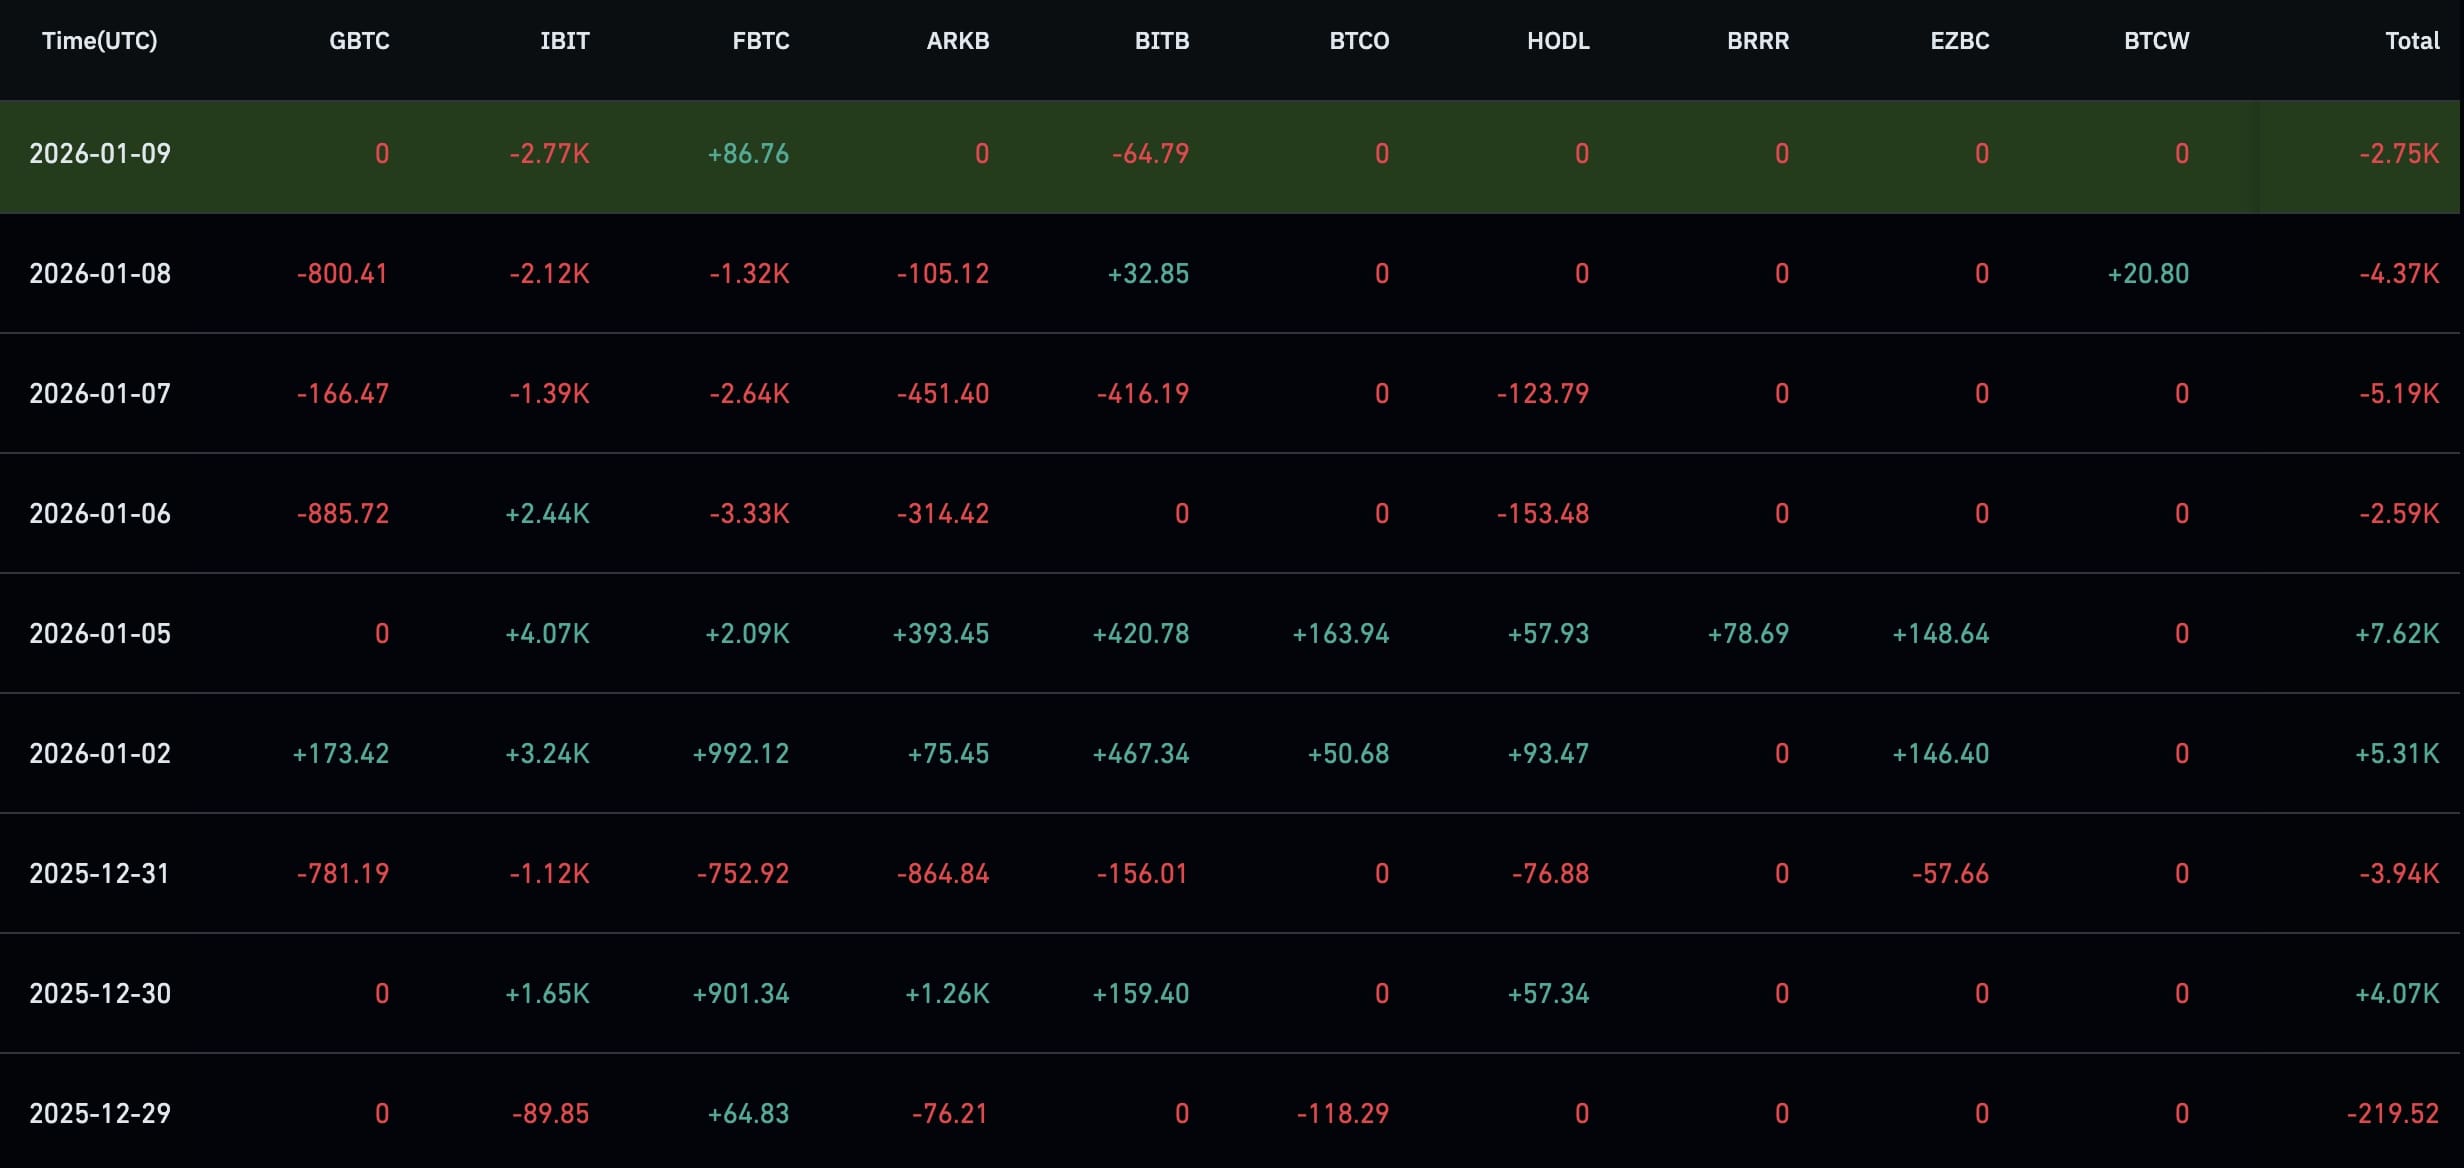
Task: Click the Total column header
Action: click(x=2412, y=41)
